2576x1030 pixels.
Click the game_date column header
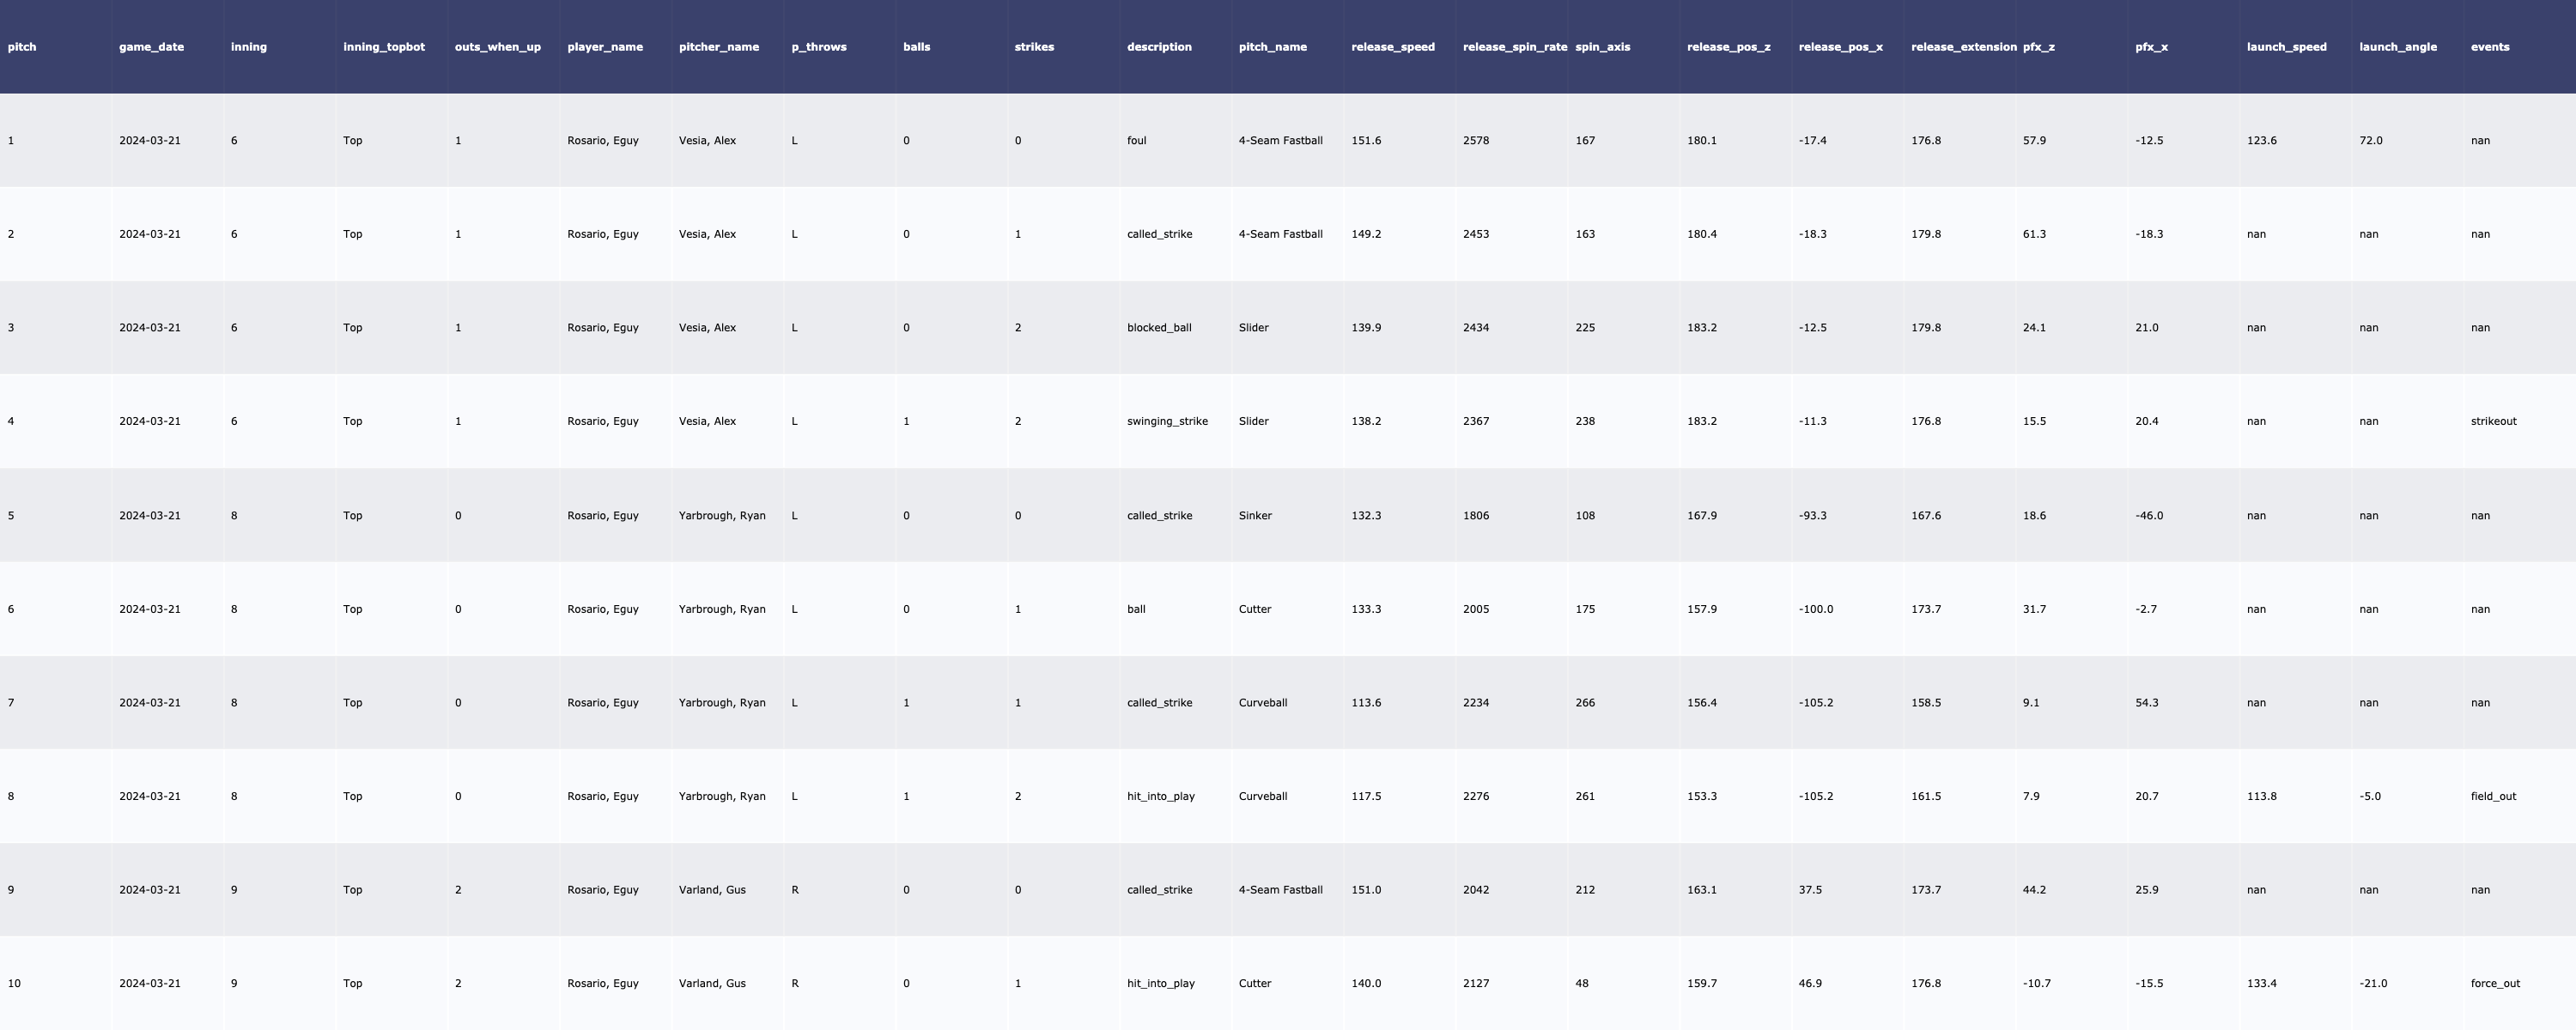[151, 47]
